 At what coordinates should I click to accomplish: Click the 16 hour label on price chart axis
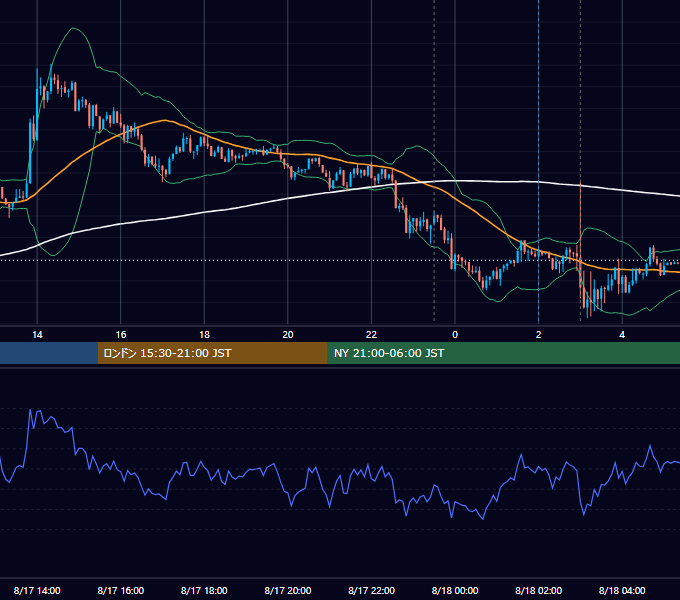tap(121, 335)
